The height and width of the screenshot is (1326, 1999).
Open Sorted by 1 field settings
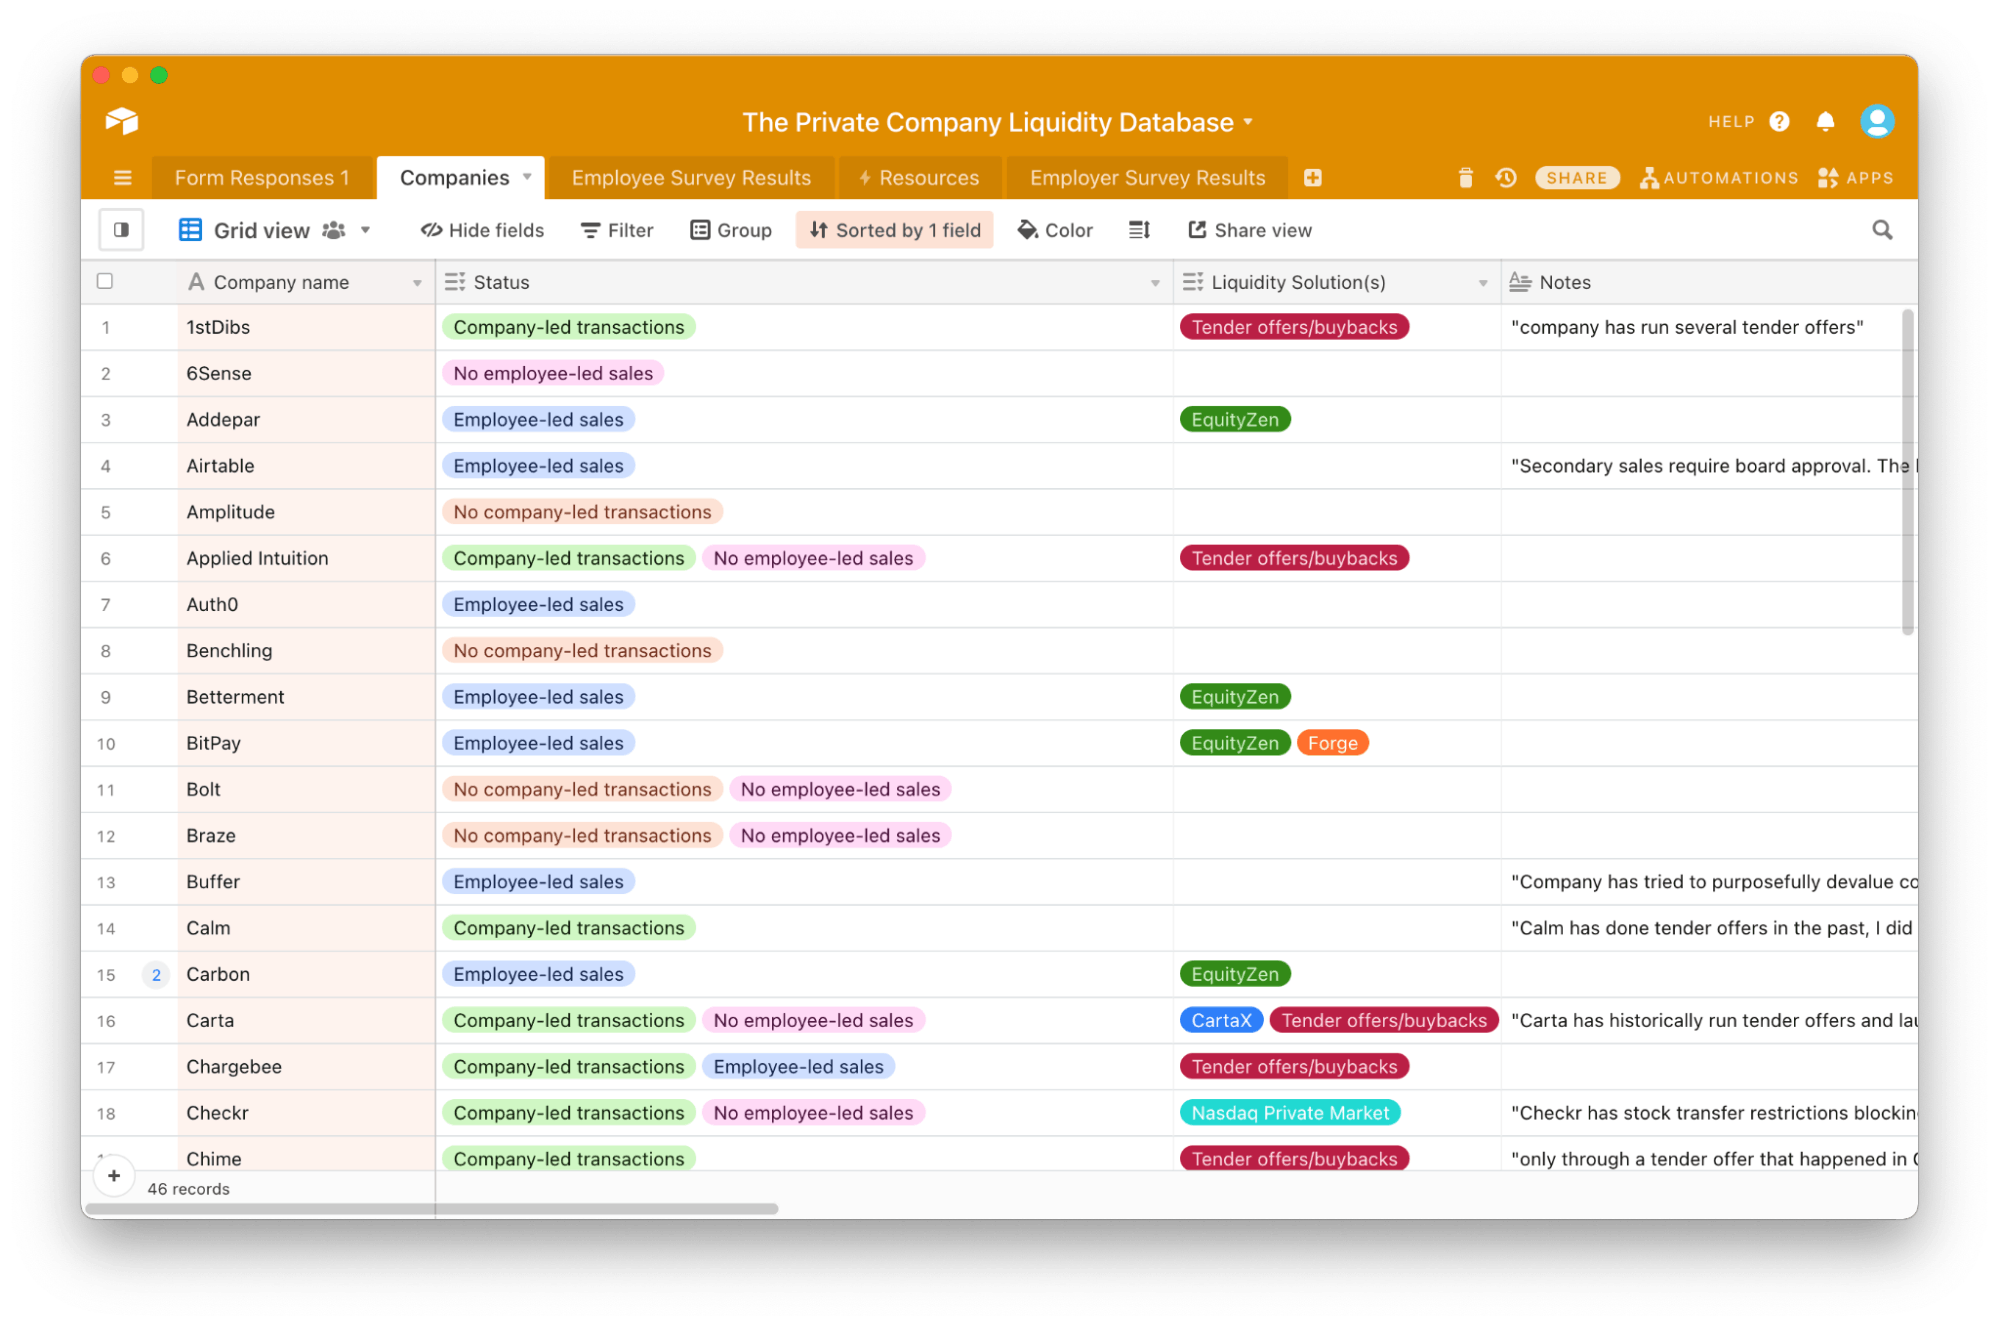[894, 230]
